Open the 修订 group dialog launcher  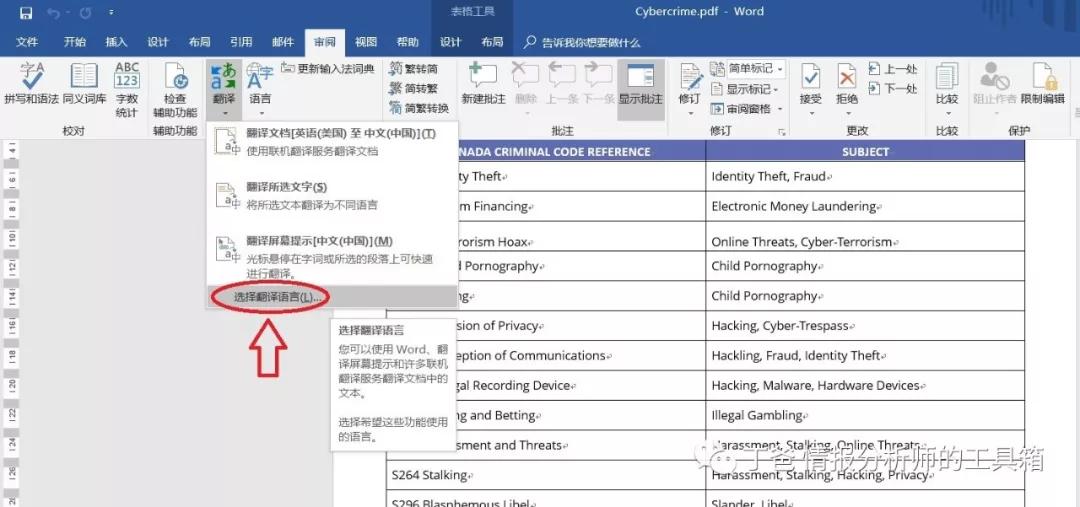(782, 132)
